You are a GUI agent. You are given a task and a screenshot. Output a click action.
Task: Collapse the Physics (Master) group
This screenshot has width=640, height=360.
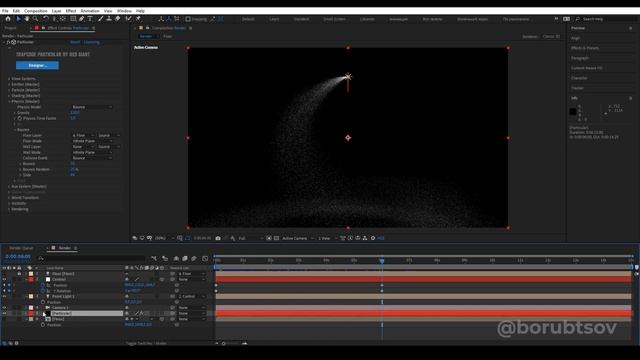(x=9, y=101)
